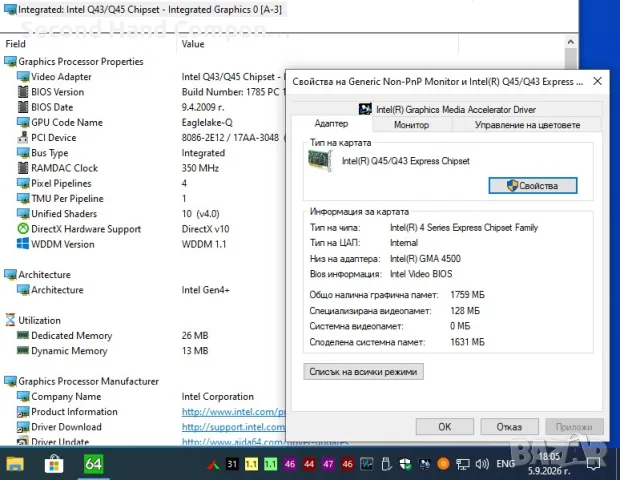620x480 pixels.
Task: Click the value 350 MHz
Action: tap(200, 168)
